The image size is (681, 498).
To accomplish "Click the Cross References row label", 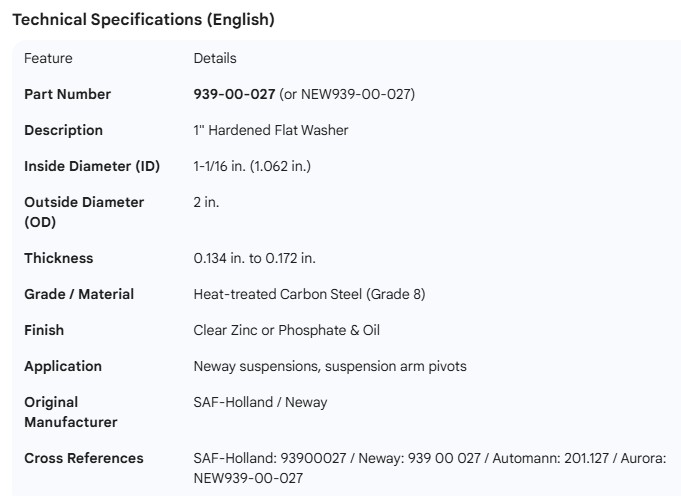I will point(84,458).
